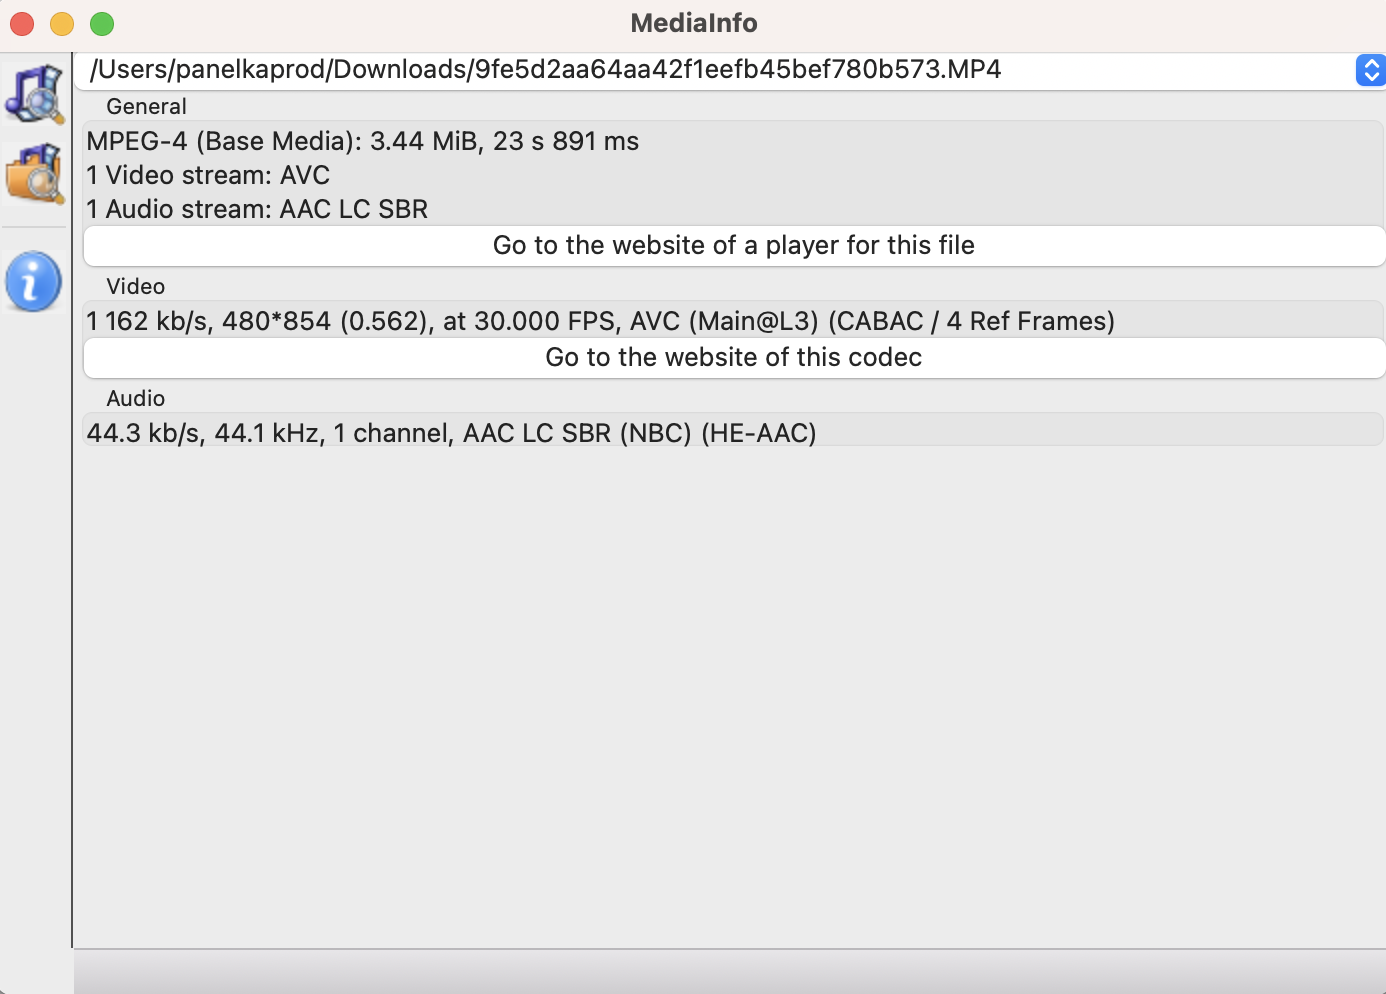This screenshot has height=994, width=1386.
Task: Select the 1 Video stream: AVC line
Action: click(x=208, y=175)
